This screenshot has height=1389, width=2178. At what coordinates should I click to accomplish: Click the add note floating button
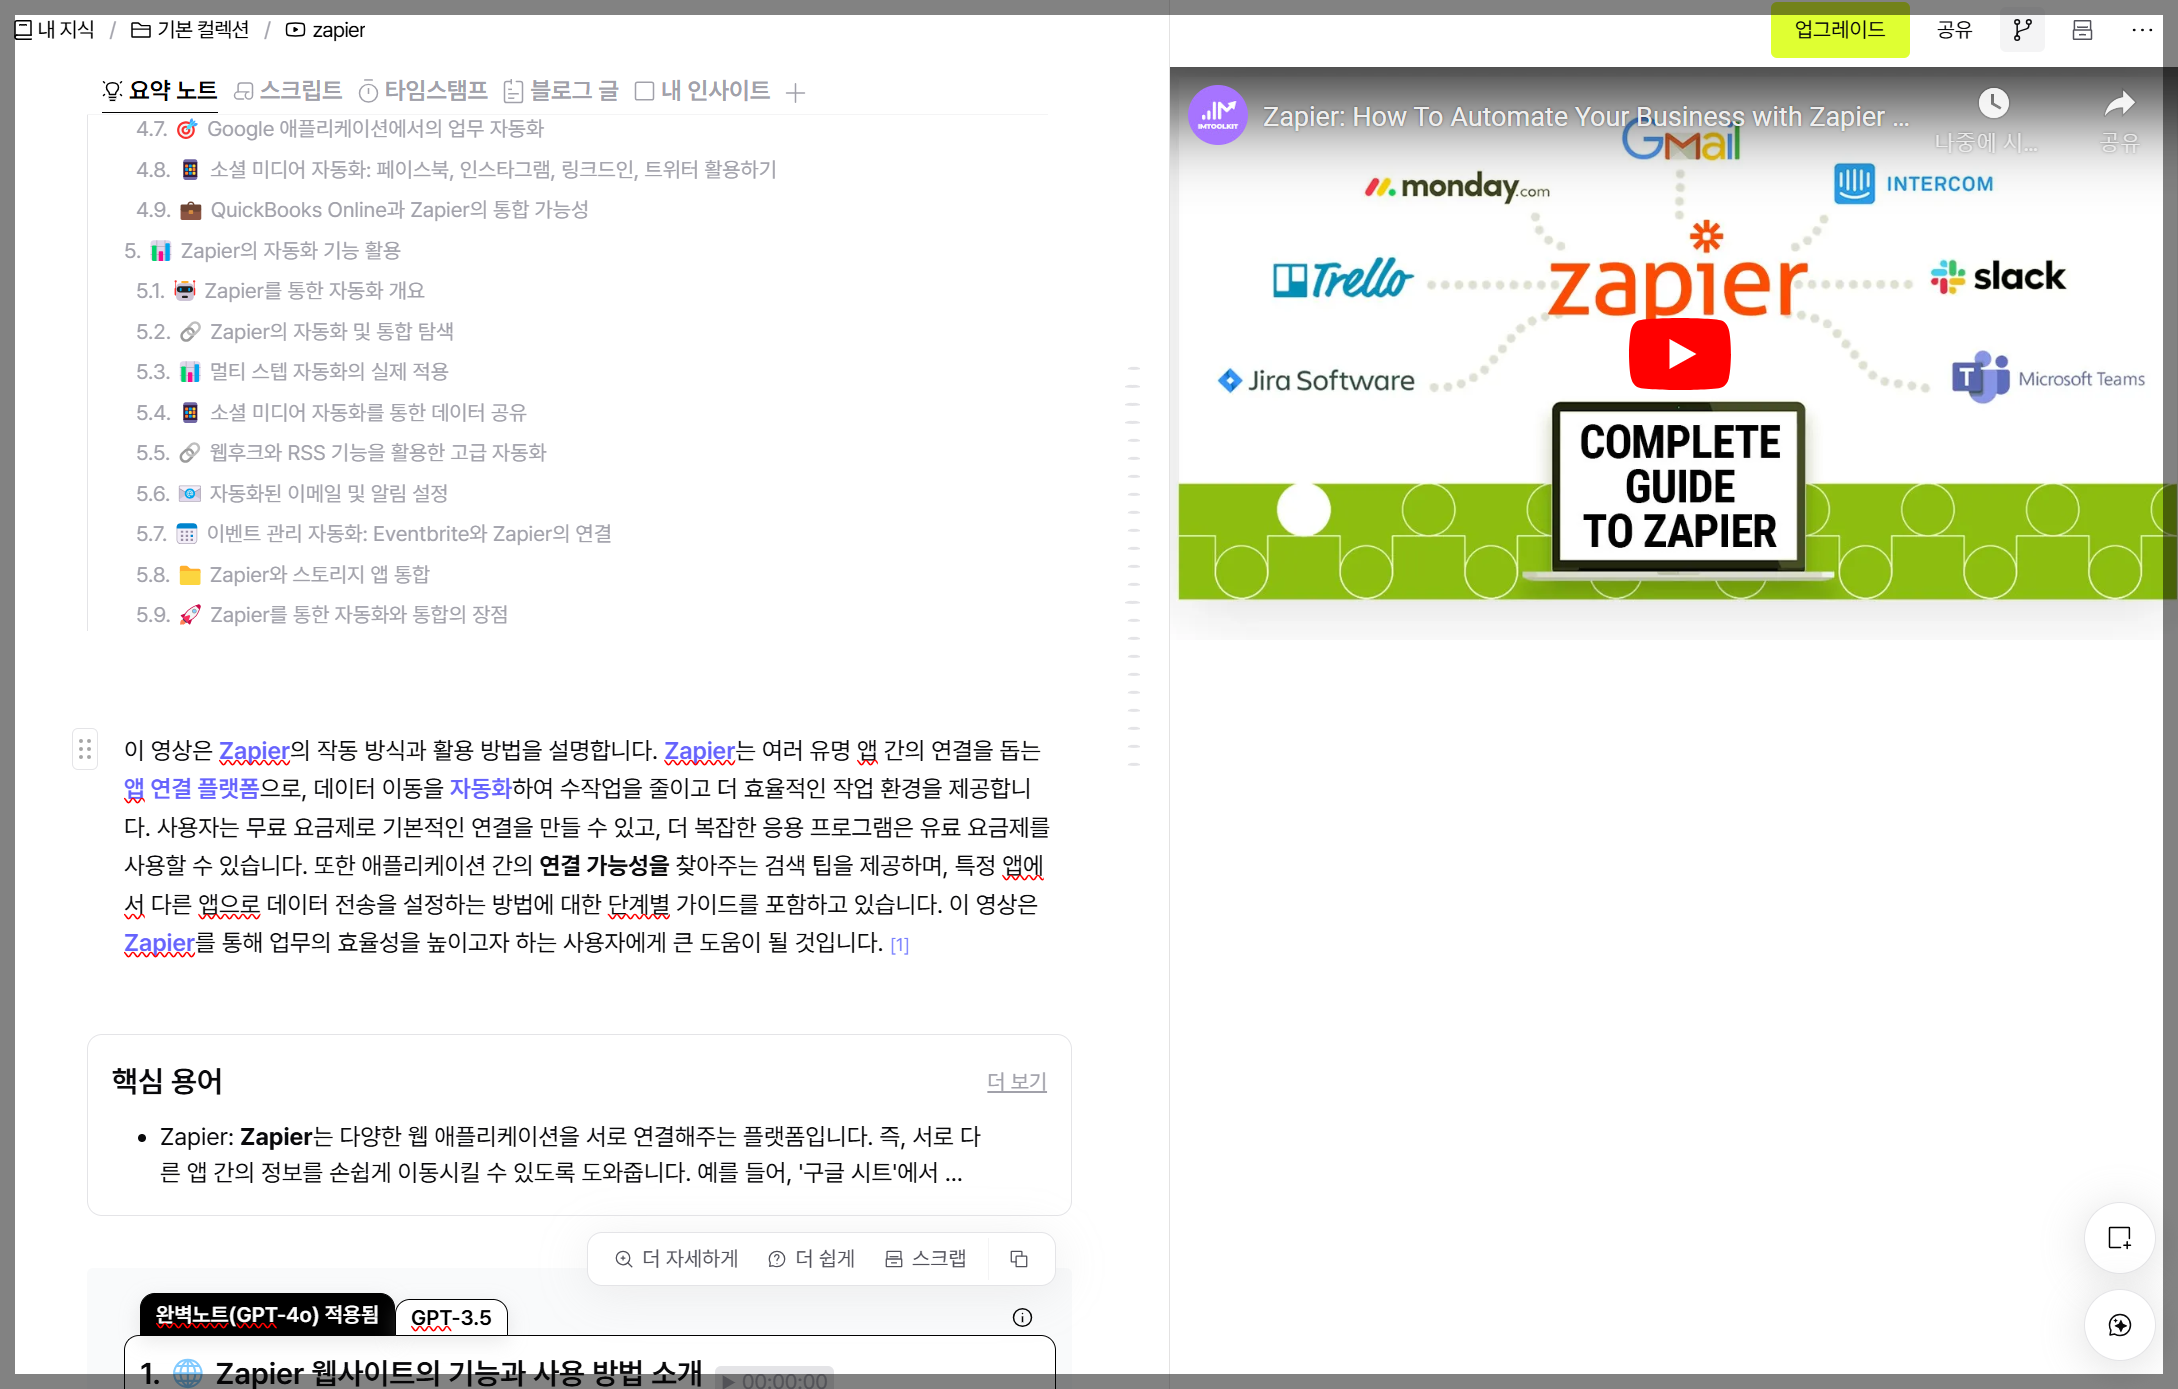pyautogui.click(x=2119, y=1238)
